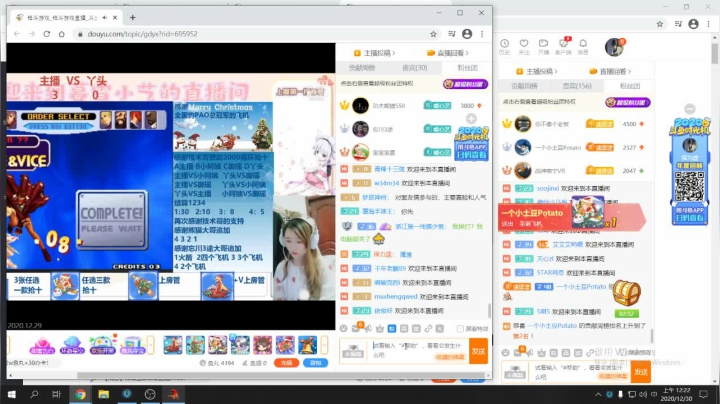Viewport: 720px width, 404px height.
Task: Select 粉丝团 tab in front window
Action: (467, 68)
